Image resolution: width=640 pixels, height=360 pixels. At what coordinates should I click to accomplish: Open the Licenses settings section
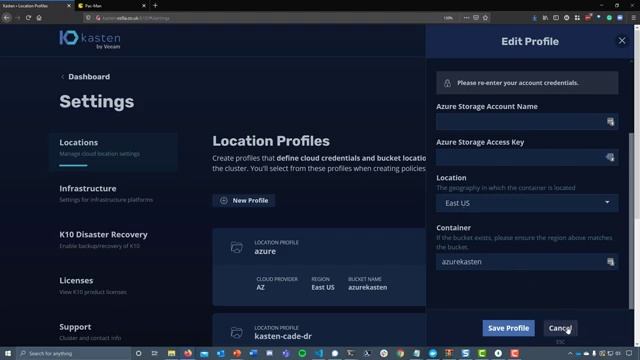(93, 286)
